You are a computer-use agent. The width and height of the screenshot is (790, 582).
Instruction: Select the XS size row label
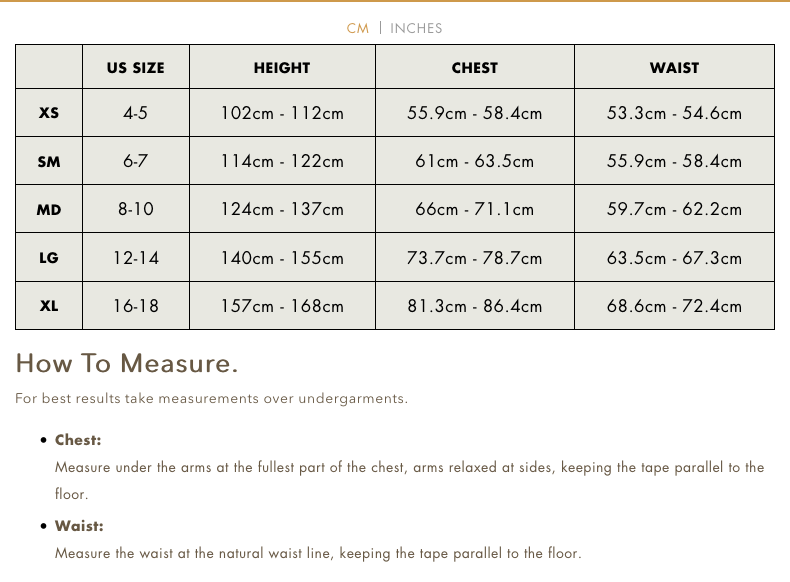49,113
